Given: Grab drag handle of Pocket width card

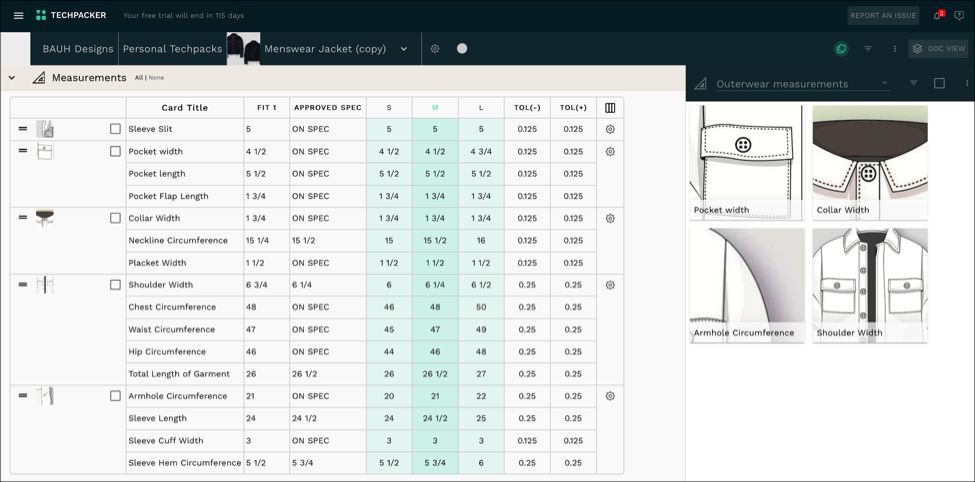Looking at the screenshot, I should [x=23, y=151].
